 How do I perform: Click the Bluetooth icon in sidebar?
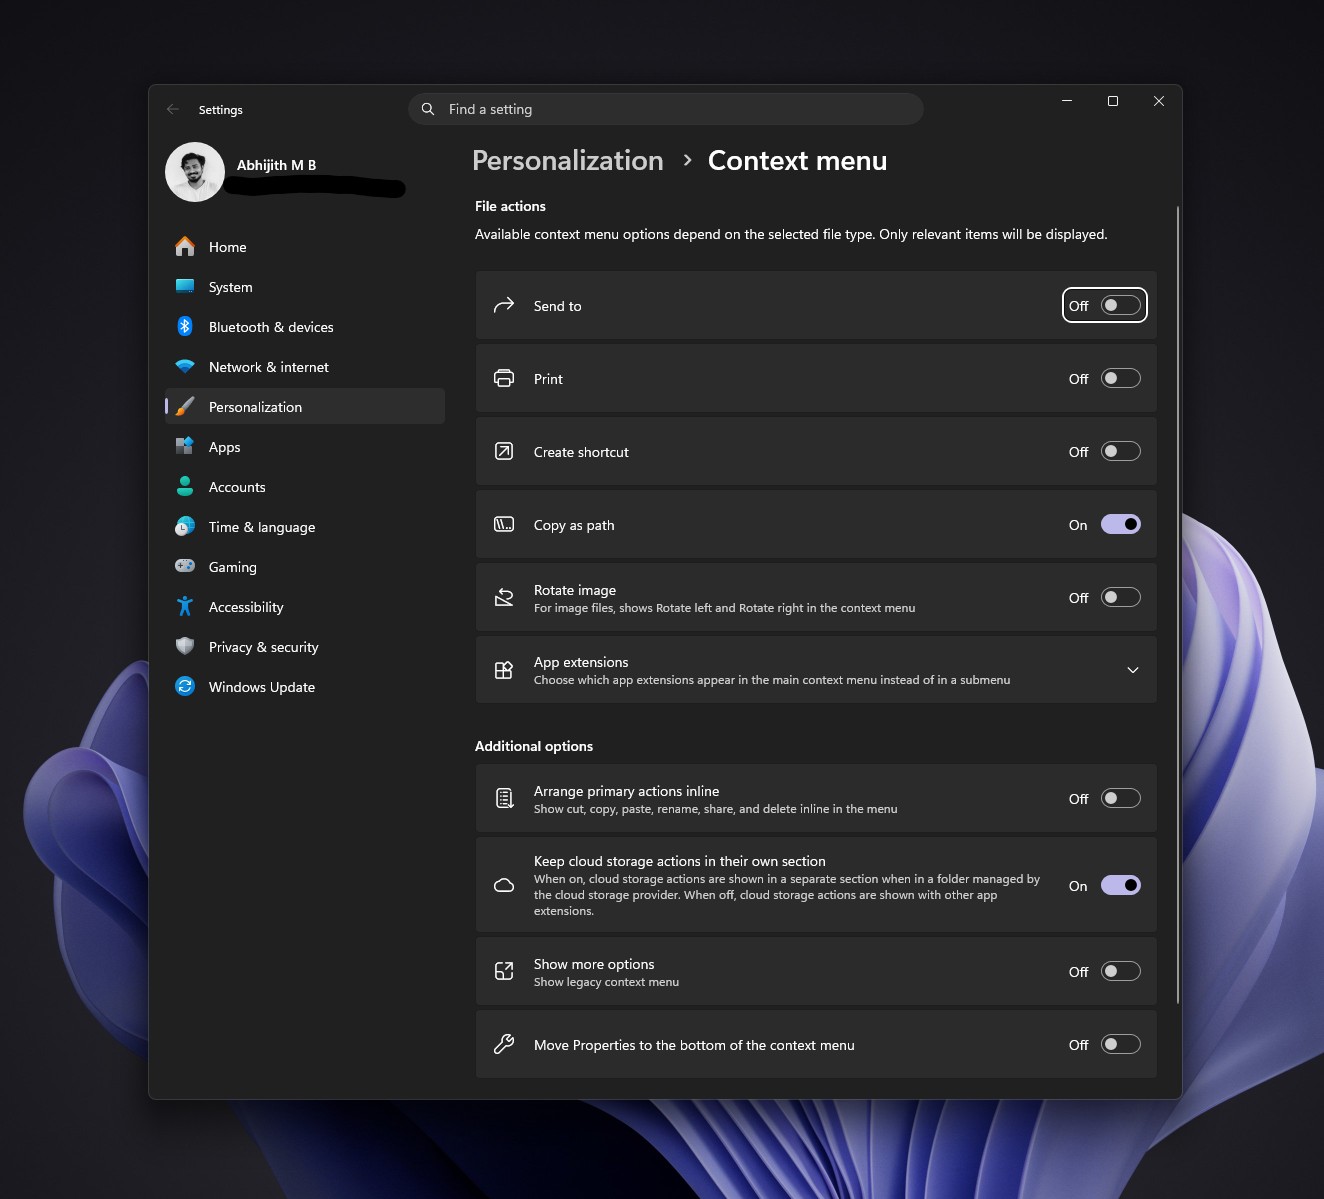pos(185,326)
